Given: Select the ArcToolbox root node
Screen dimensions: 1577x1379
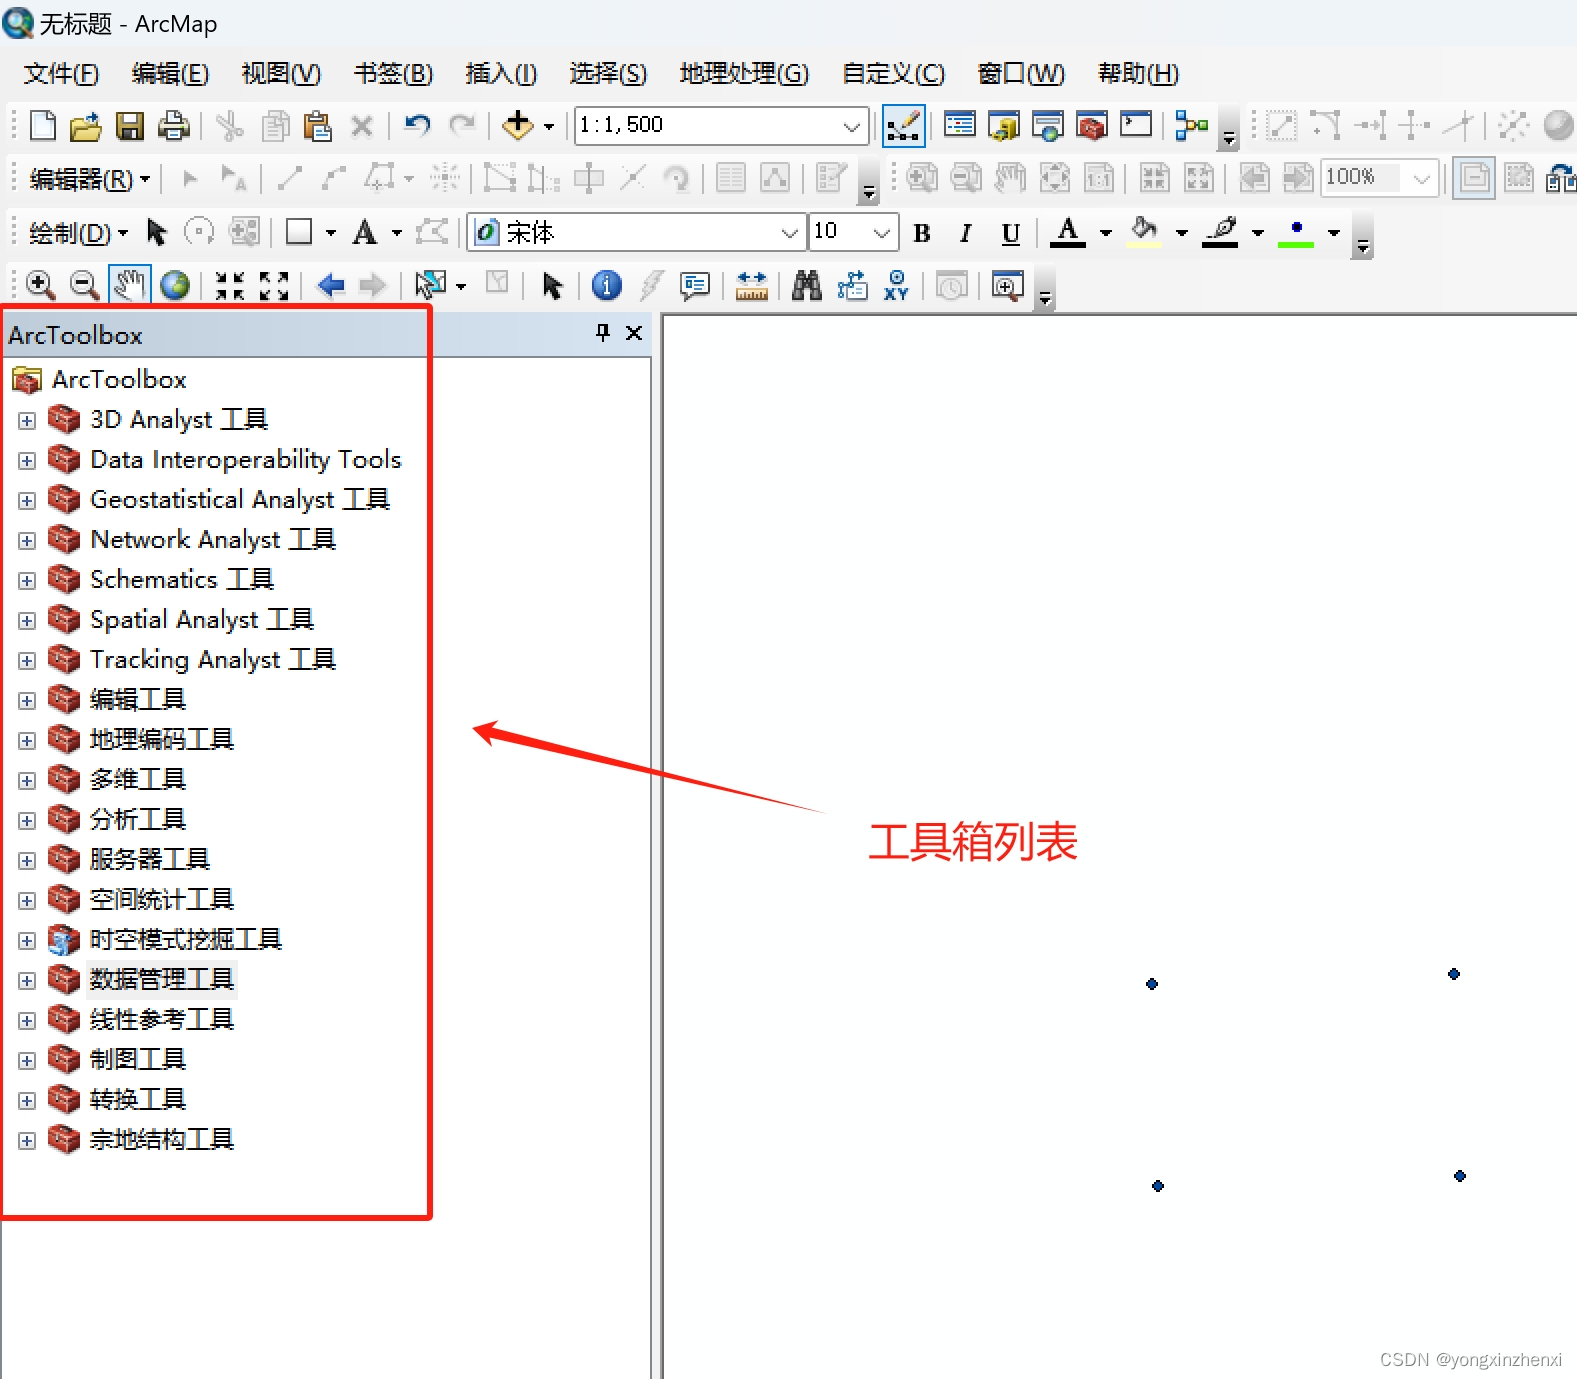Looking at the screenshot, I should tap(119, 380).
